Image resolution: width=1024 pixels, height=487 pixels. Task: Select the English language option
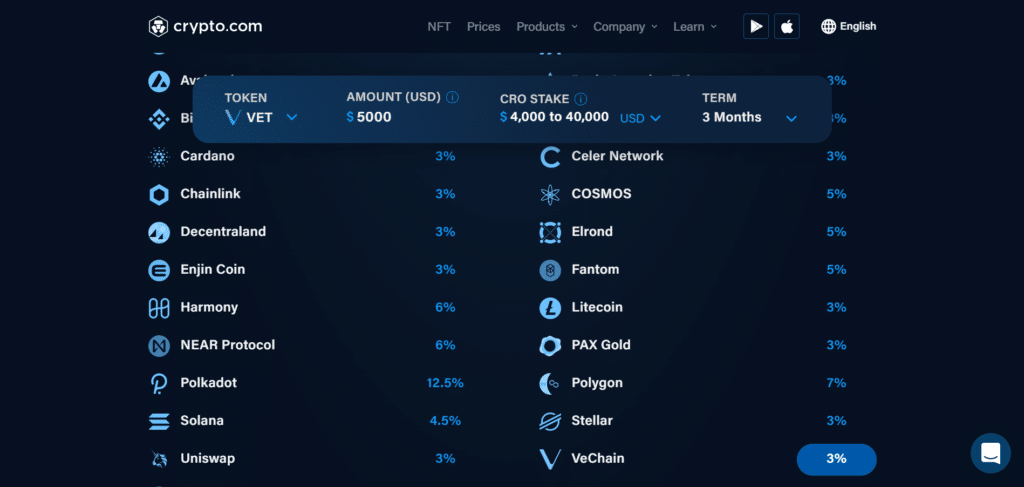[858, 27]
